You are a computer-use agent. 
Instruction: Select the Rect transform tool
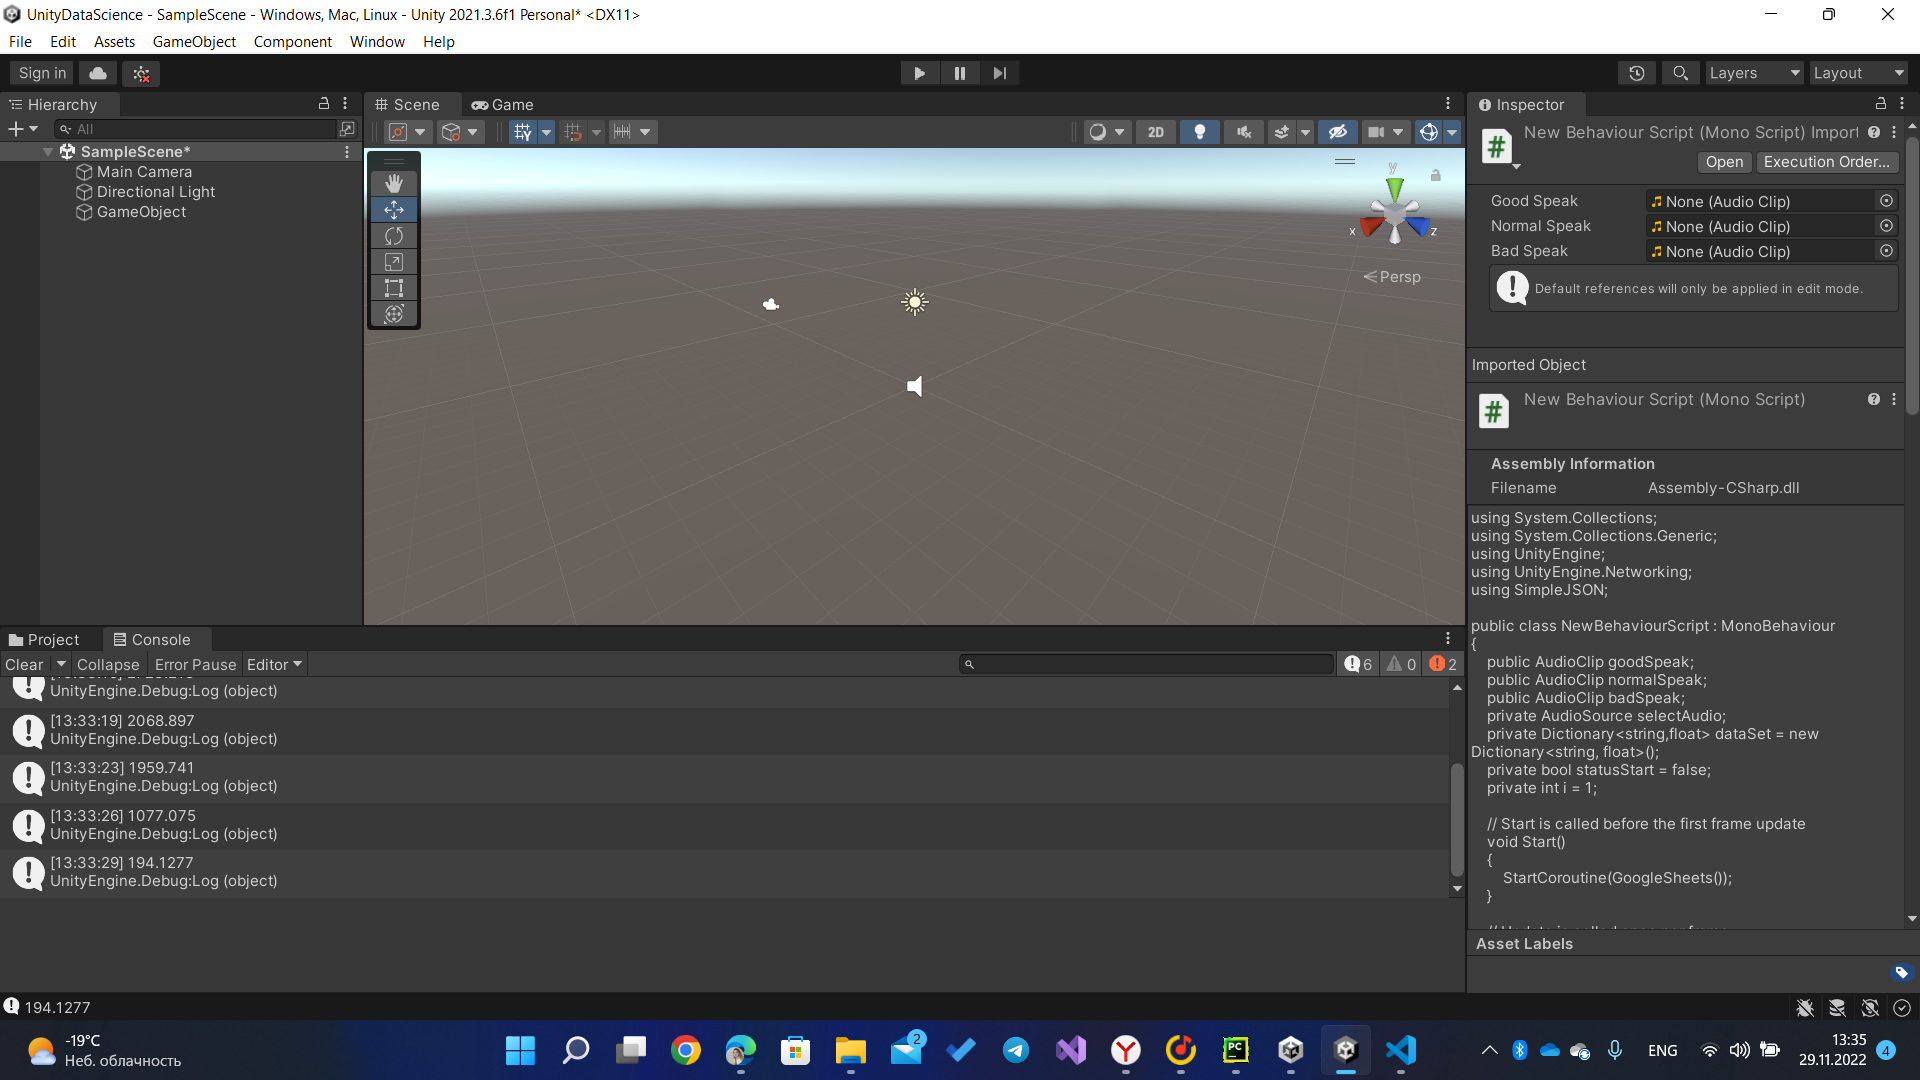click(394, 288)
